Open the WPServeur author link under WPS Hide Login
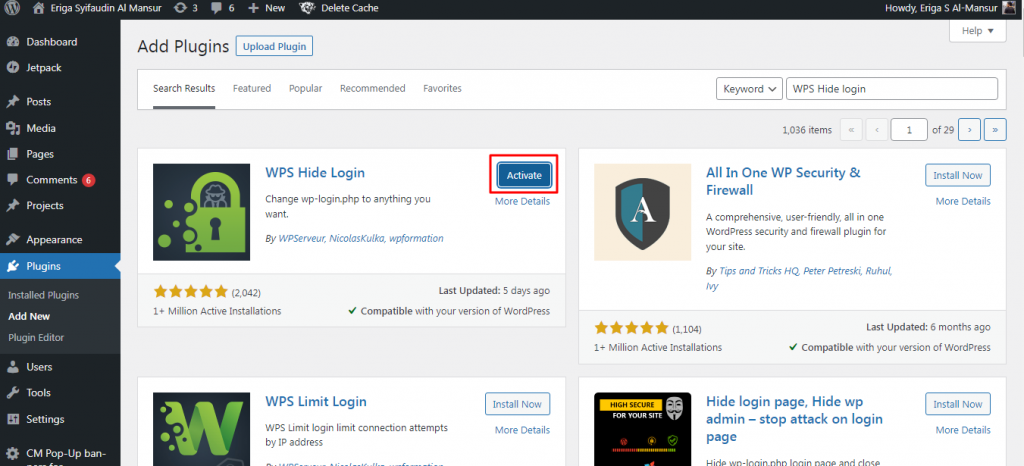This screenshot has width=1024, height=466. click(302, 239)
